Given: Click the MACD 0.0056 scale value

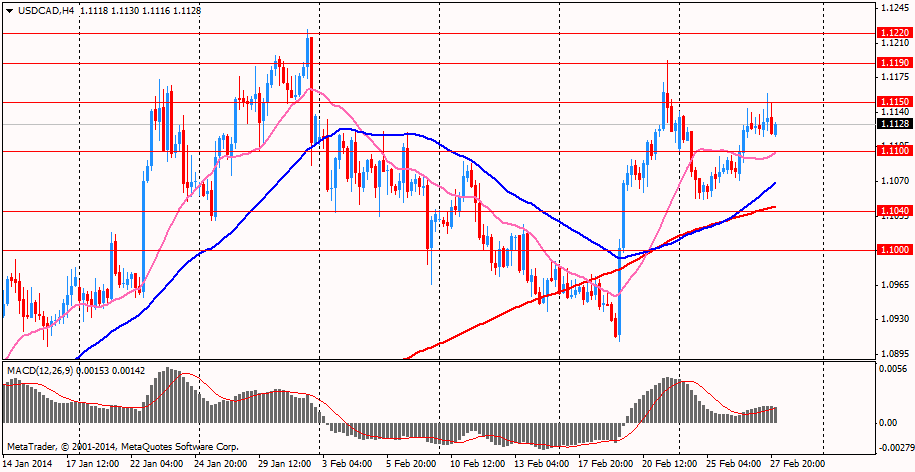Looking at the screenshot, I should (x=893, y=369).
